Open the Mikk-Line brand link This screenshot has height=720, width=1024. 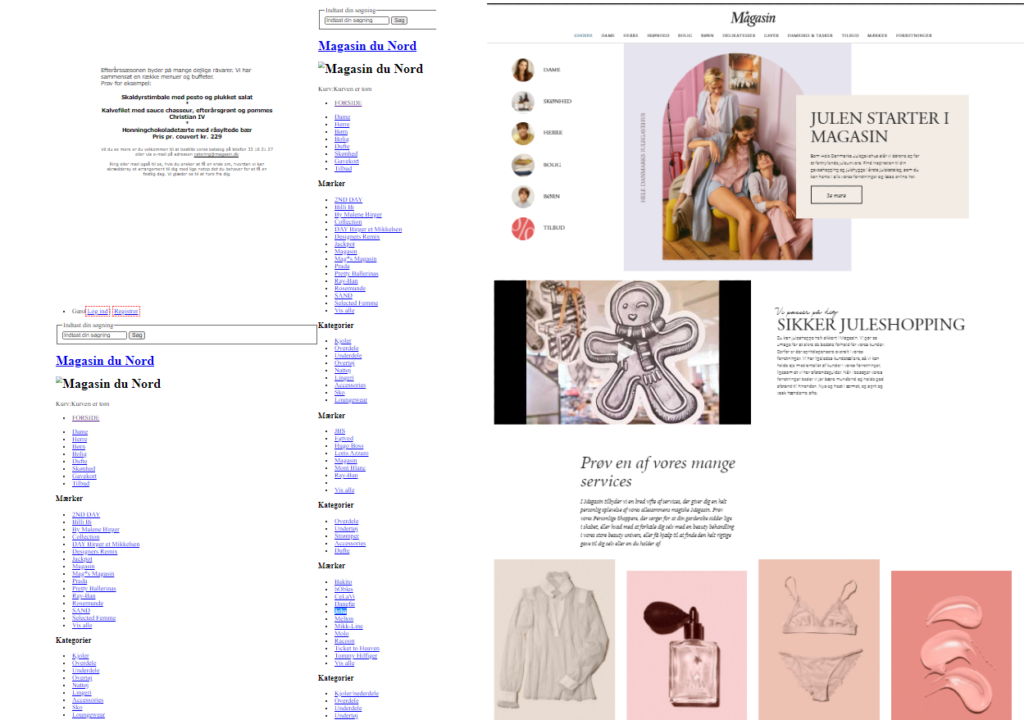click(348, 626)
